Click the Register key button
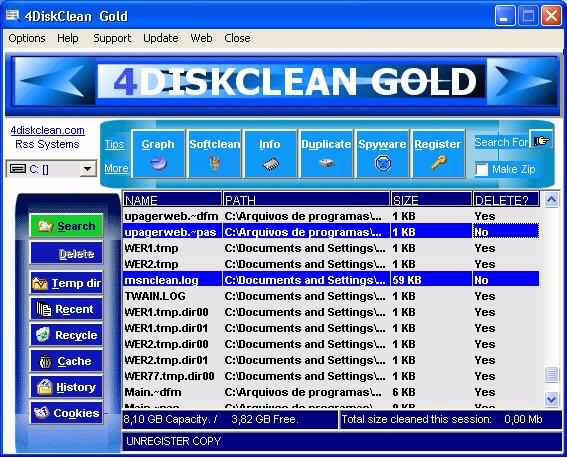567x458 pixels. click(x=438, y=154)
